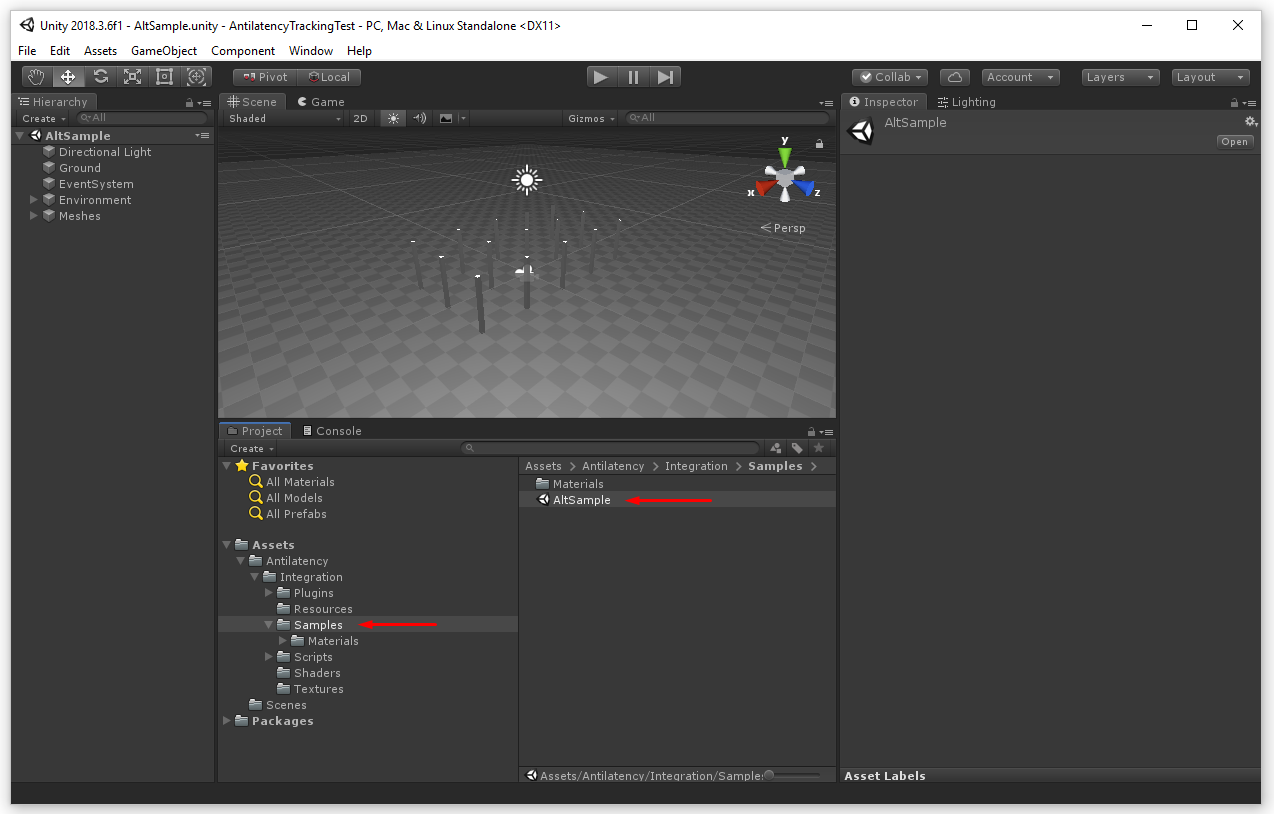The image size is (1274, 814).
Task: Open the AltSample scene options in Hierarchy
Action: [203, 135]
